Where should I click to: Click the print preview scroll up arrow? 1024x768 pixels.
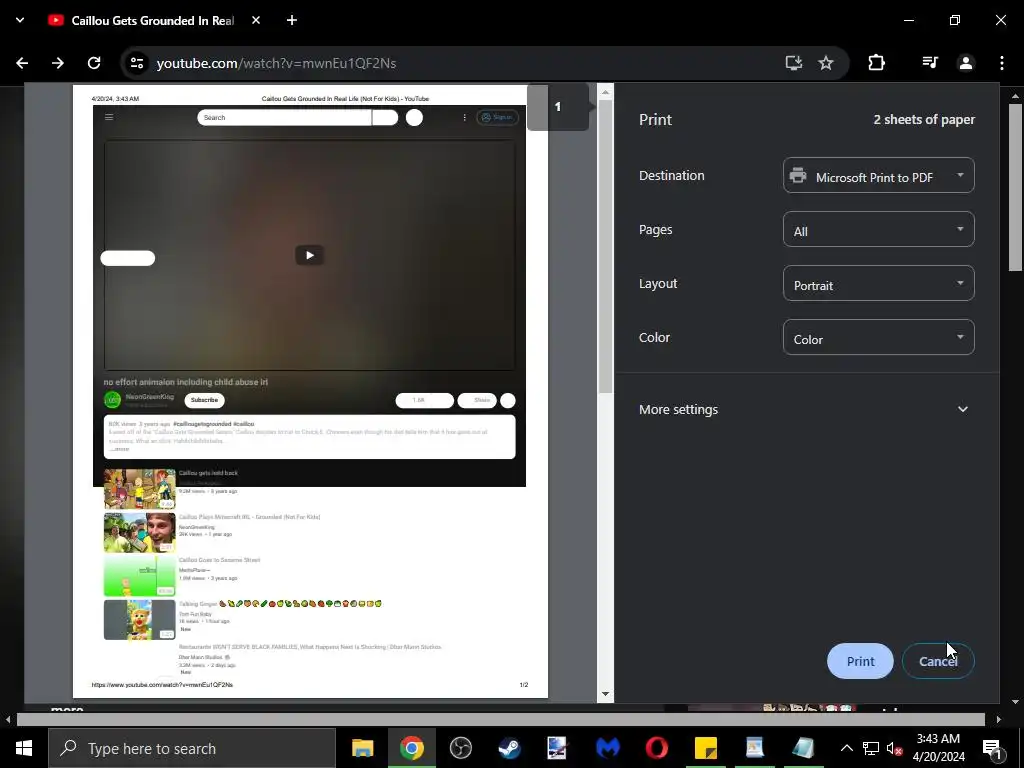(605, 93)
